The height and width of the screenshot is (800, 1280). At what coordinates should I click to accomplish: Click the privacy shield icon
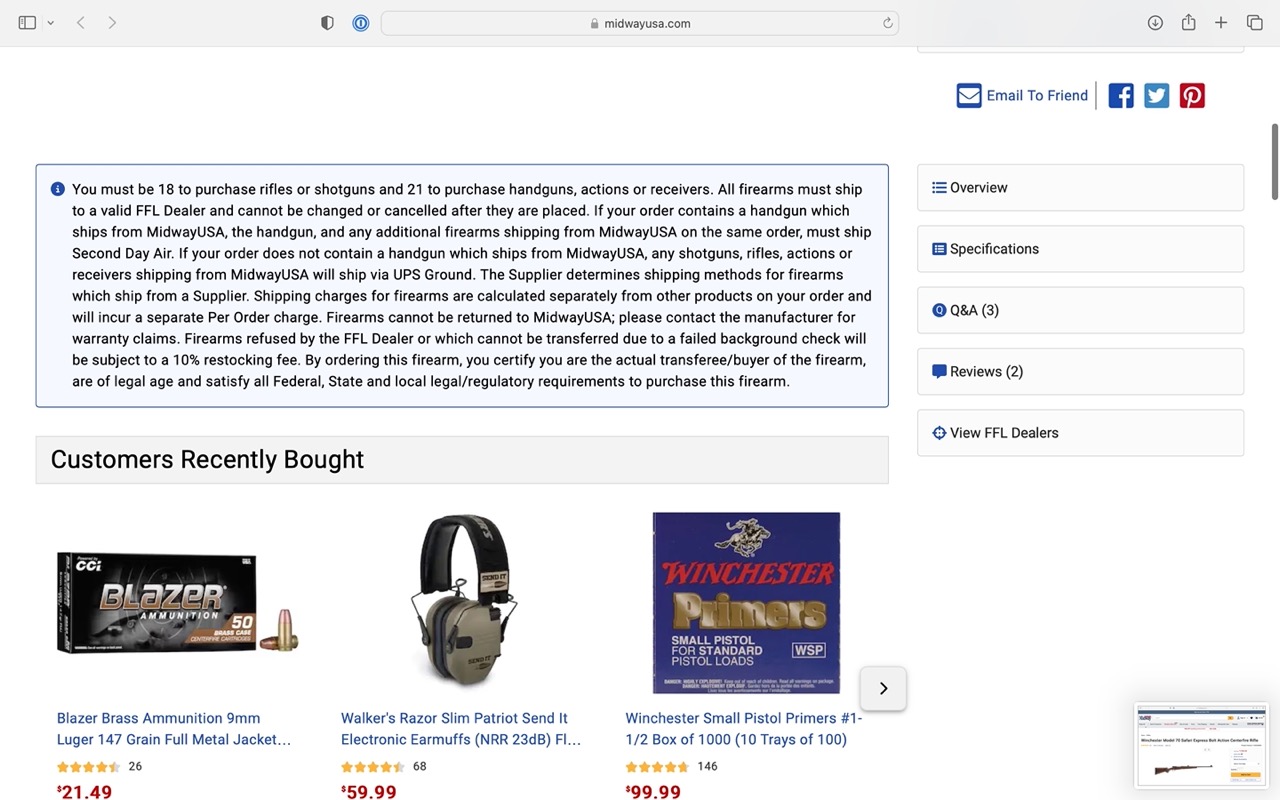pyautogui.click(x=327, y=23)
